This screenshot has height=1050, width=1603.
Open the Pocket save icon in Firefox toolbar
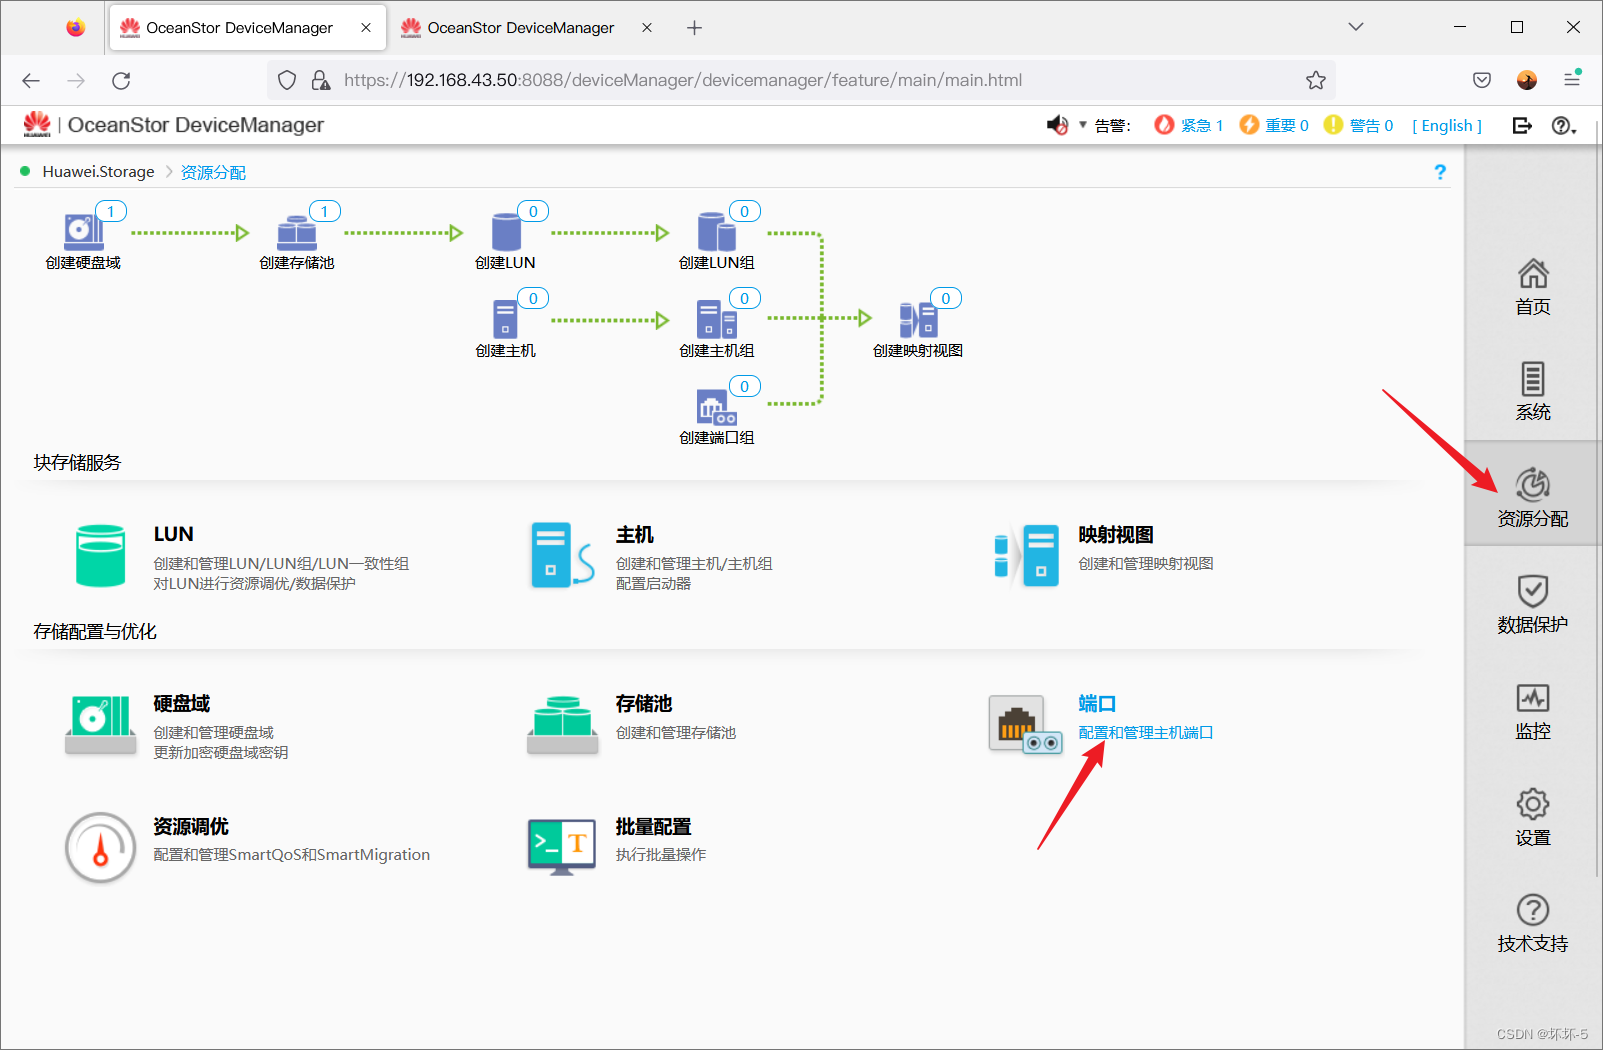(1482, 80)
